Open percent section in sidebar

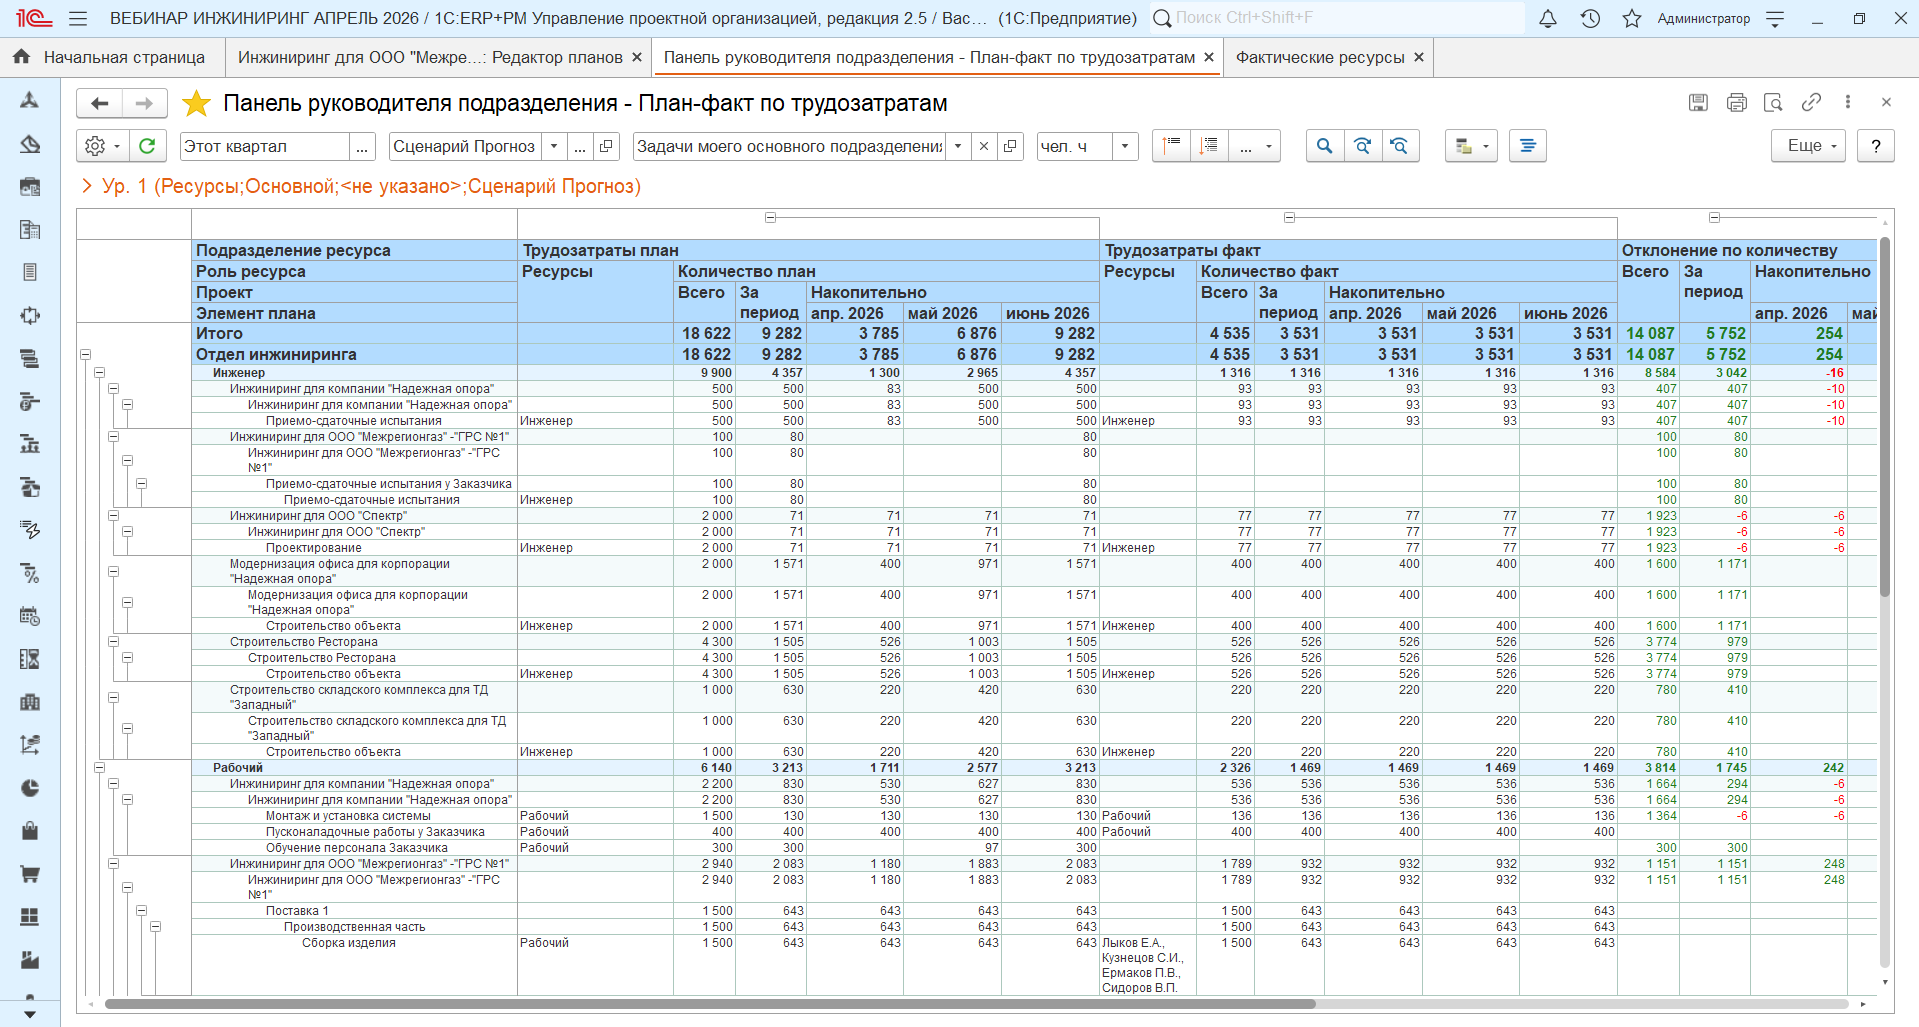[x=30, y=573]
